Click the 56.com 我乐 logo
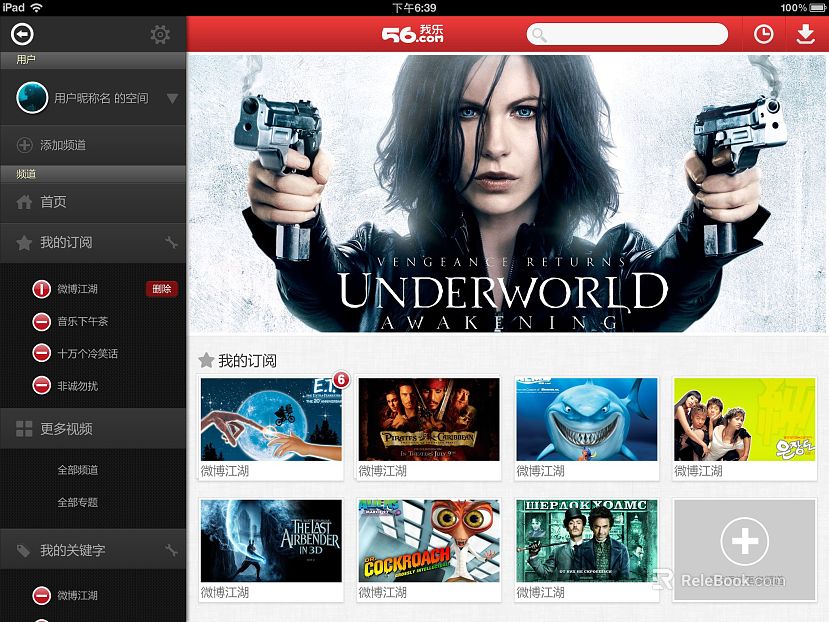 pos(412,34)
